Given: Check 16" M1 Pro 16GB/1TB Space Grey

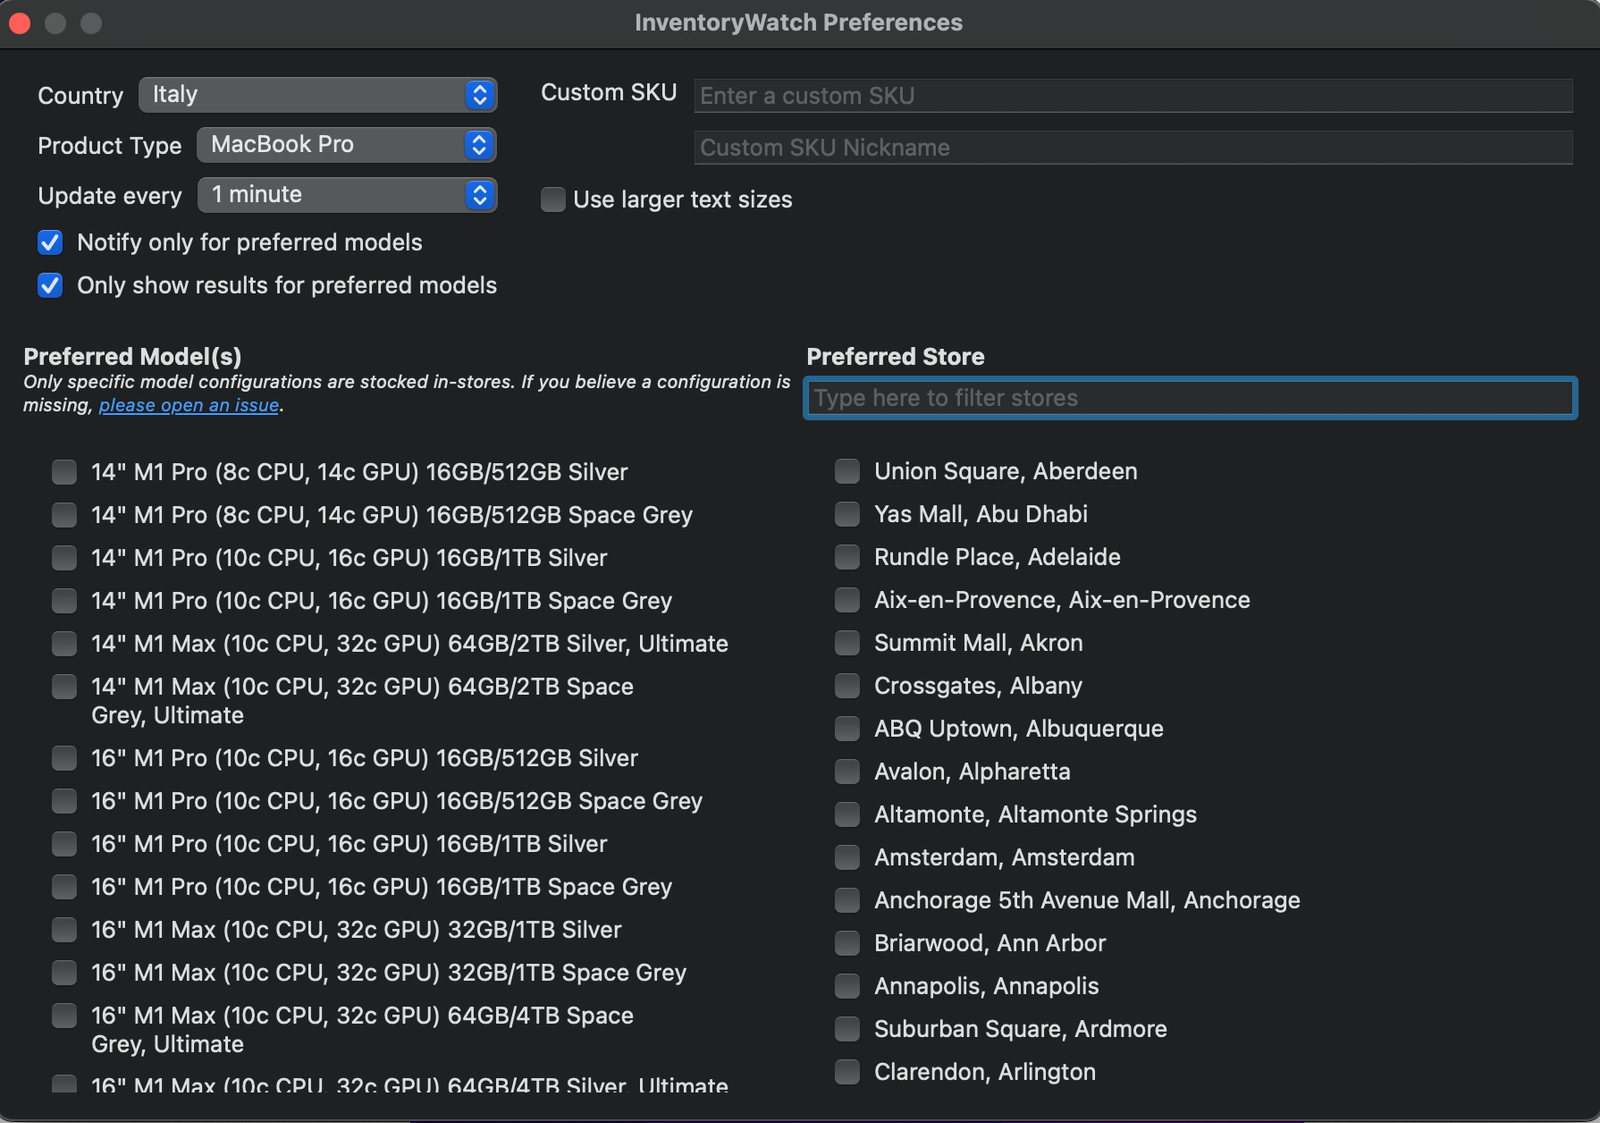Looking at the screenshot, I should [x=64, y=888].
